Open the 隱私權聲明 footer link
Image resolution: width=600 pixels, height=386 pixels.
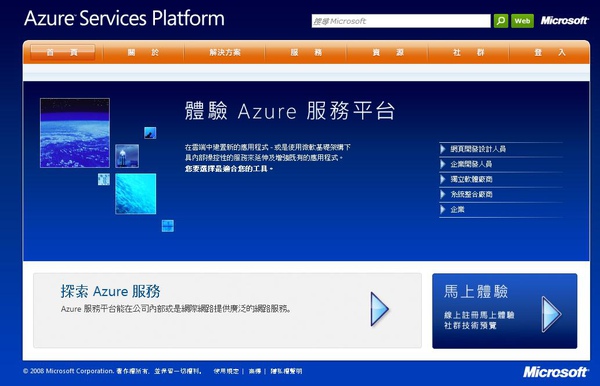[286, 371]
